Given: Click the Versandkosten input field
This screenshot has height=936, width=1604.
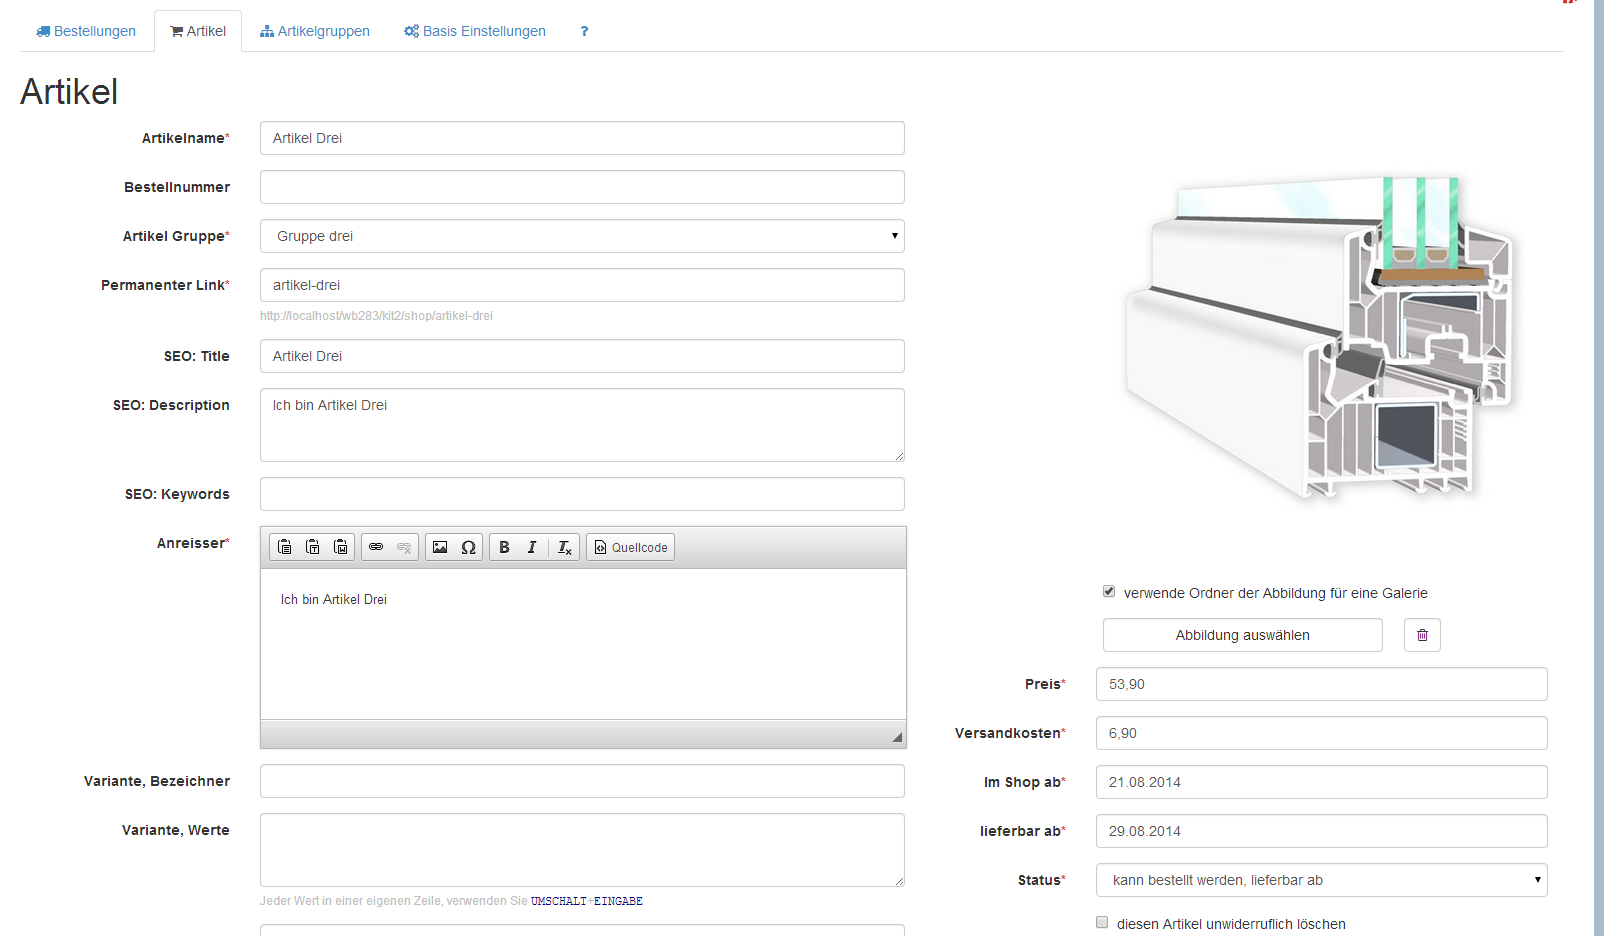Looking at the screenshot, I should click(1322, 733).
